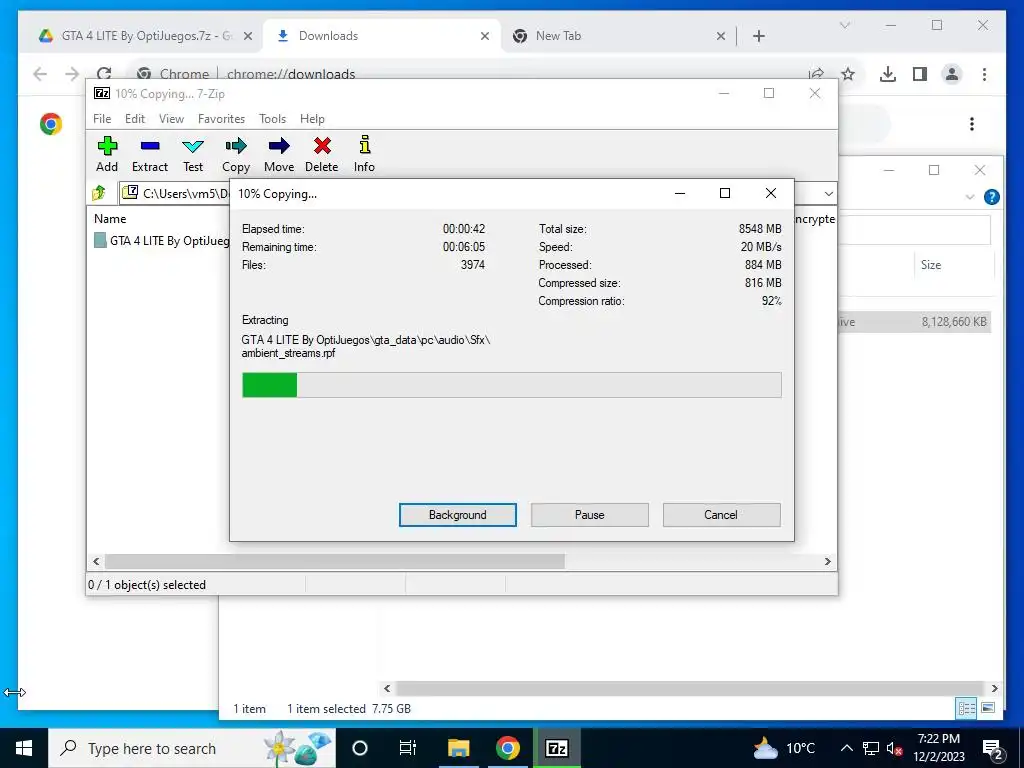
Task: Expand Chrome tab search chevron
Action: pos(844,25)
